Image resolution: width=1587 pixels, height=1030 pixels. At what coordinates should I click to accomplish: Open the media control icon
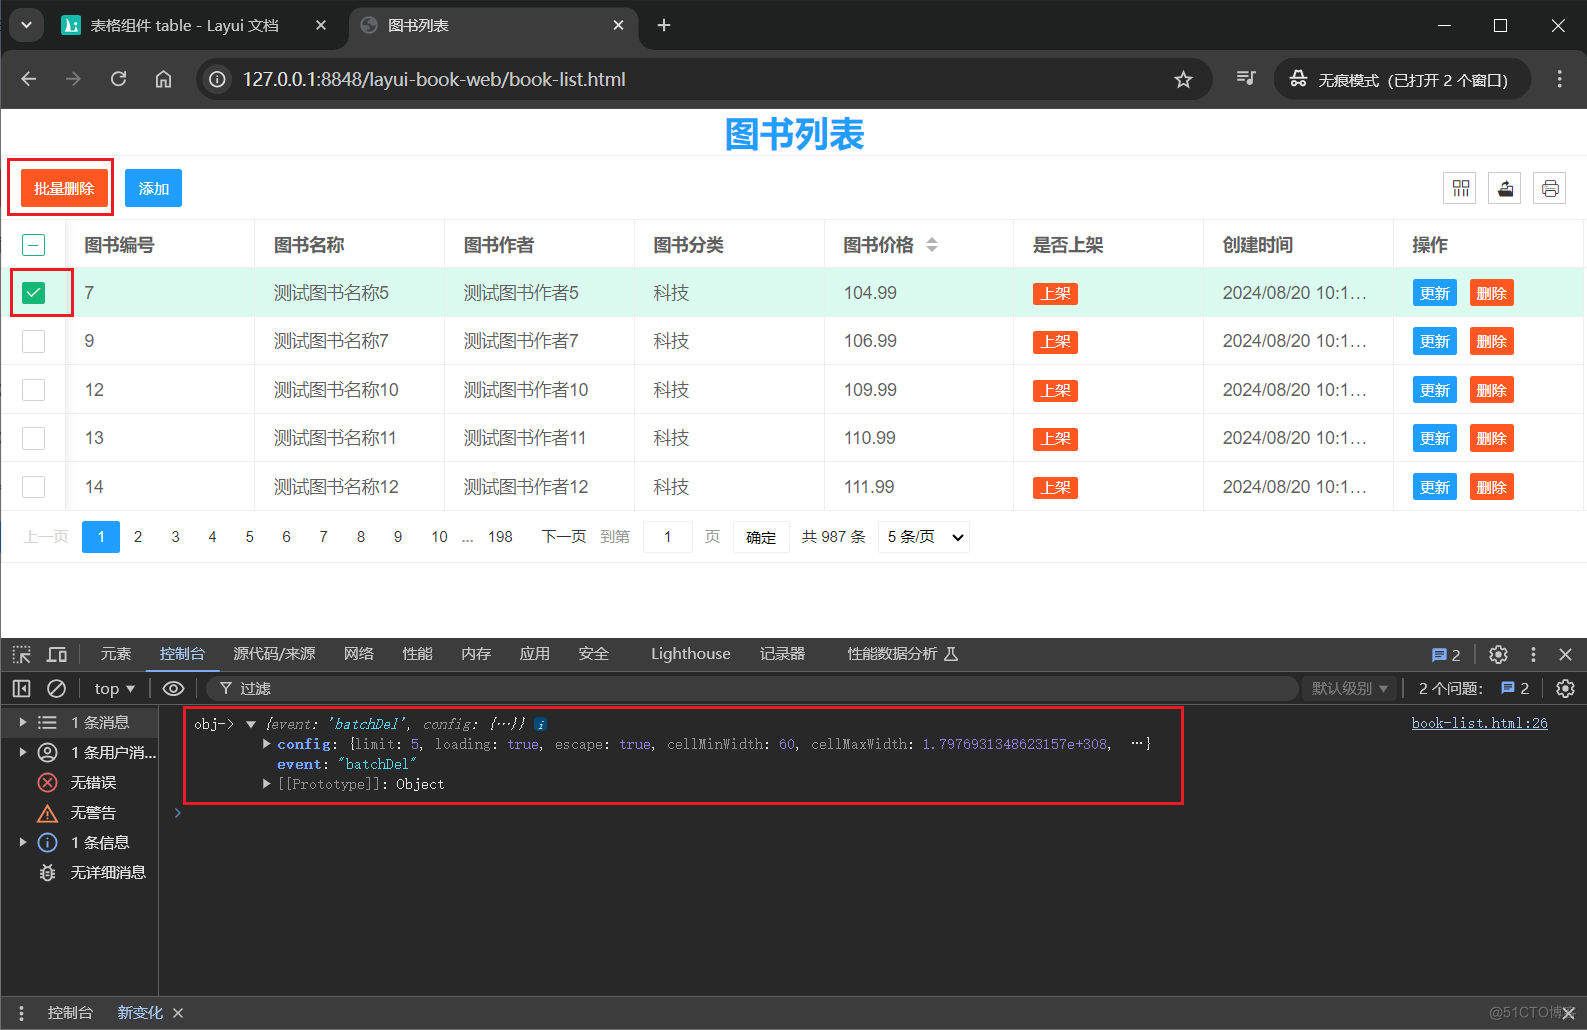point(1245,78)
